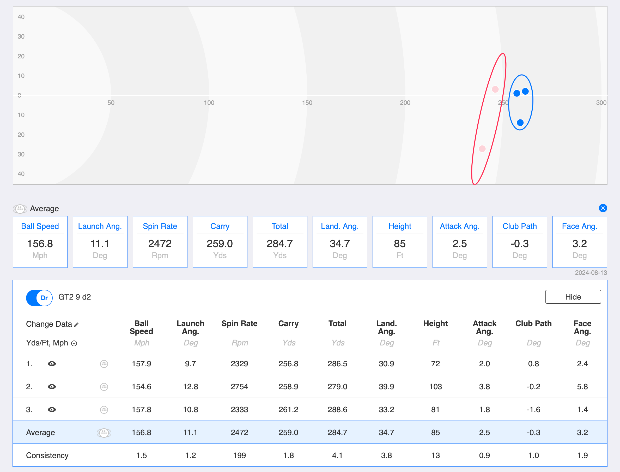Open the Club Path summary card
Image resolution: width=620 pixels, height=472 pixels.
tap(519, 241)
